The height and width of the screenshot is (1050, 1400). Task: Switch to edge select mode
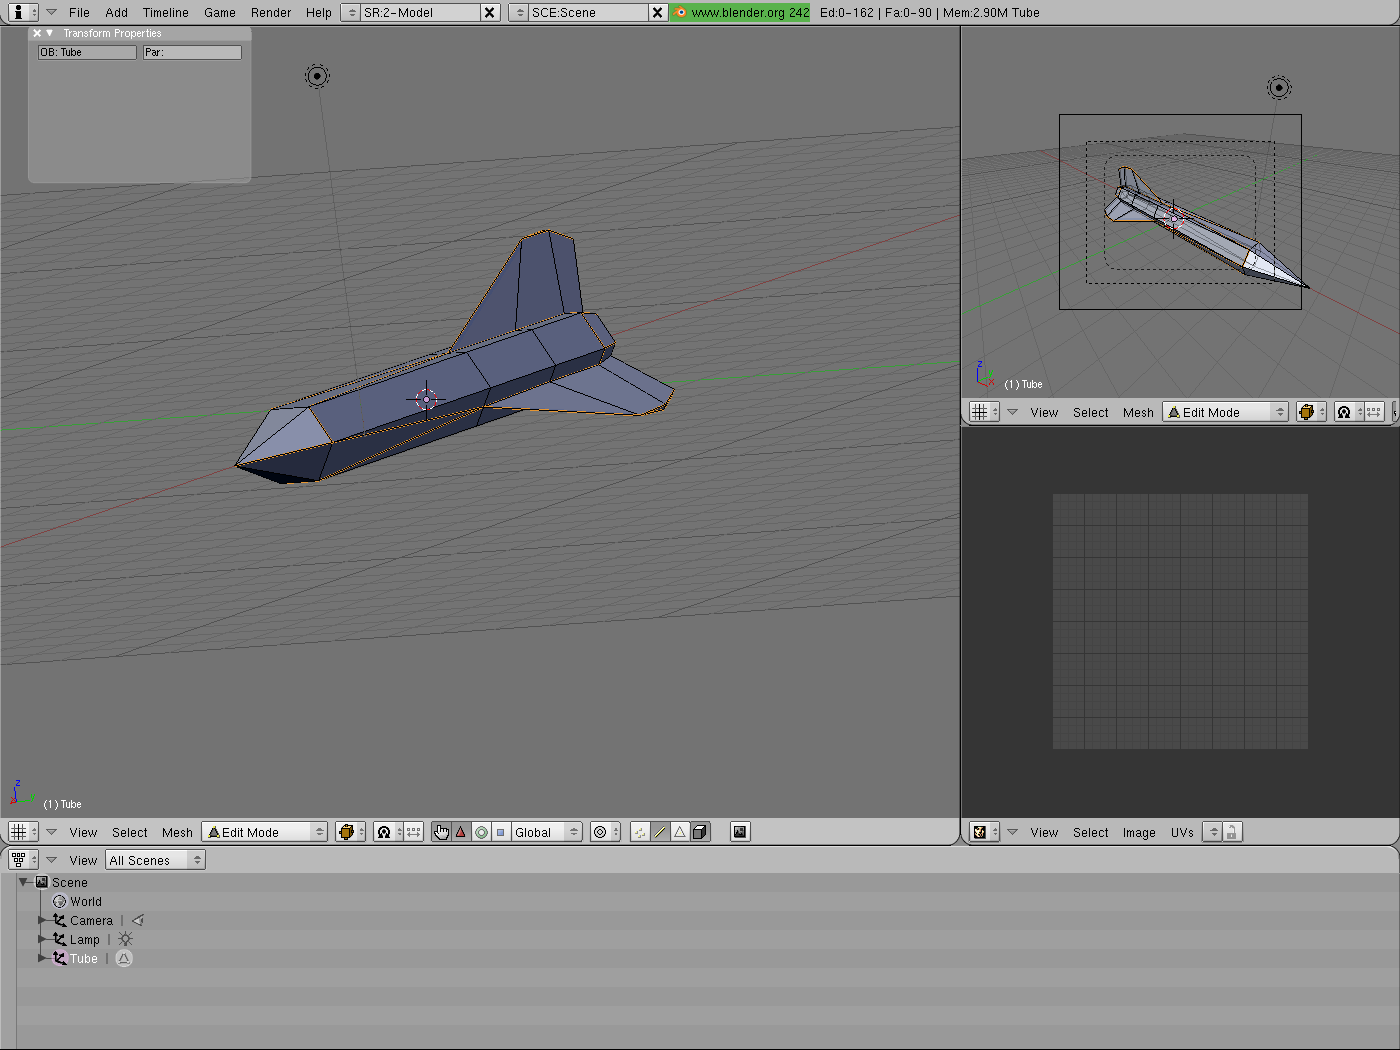pos(660,832)
